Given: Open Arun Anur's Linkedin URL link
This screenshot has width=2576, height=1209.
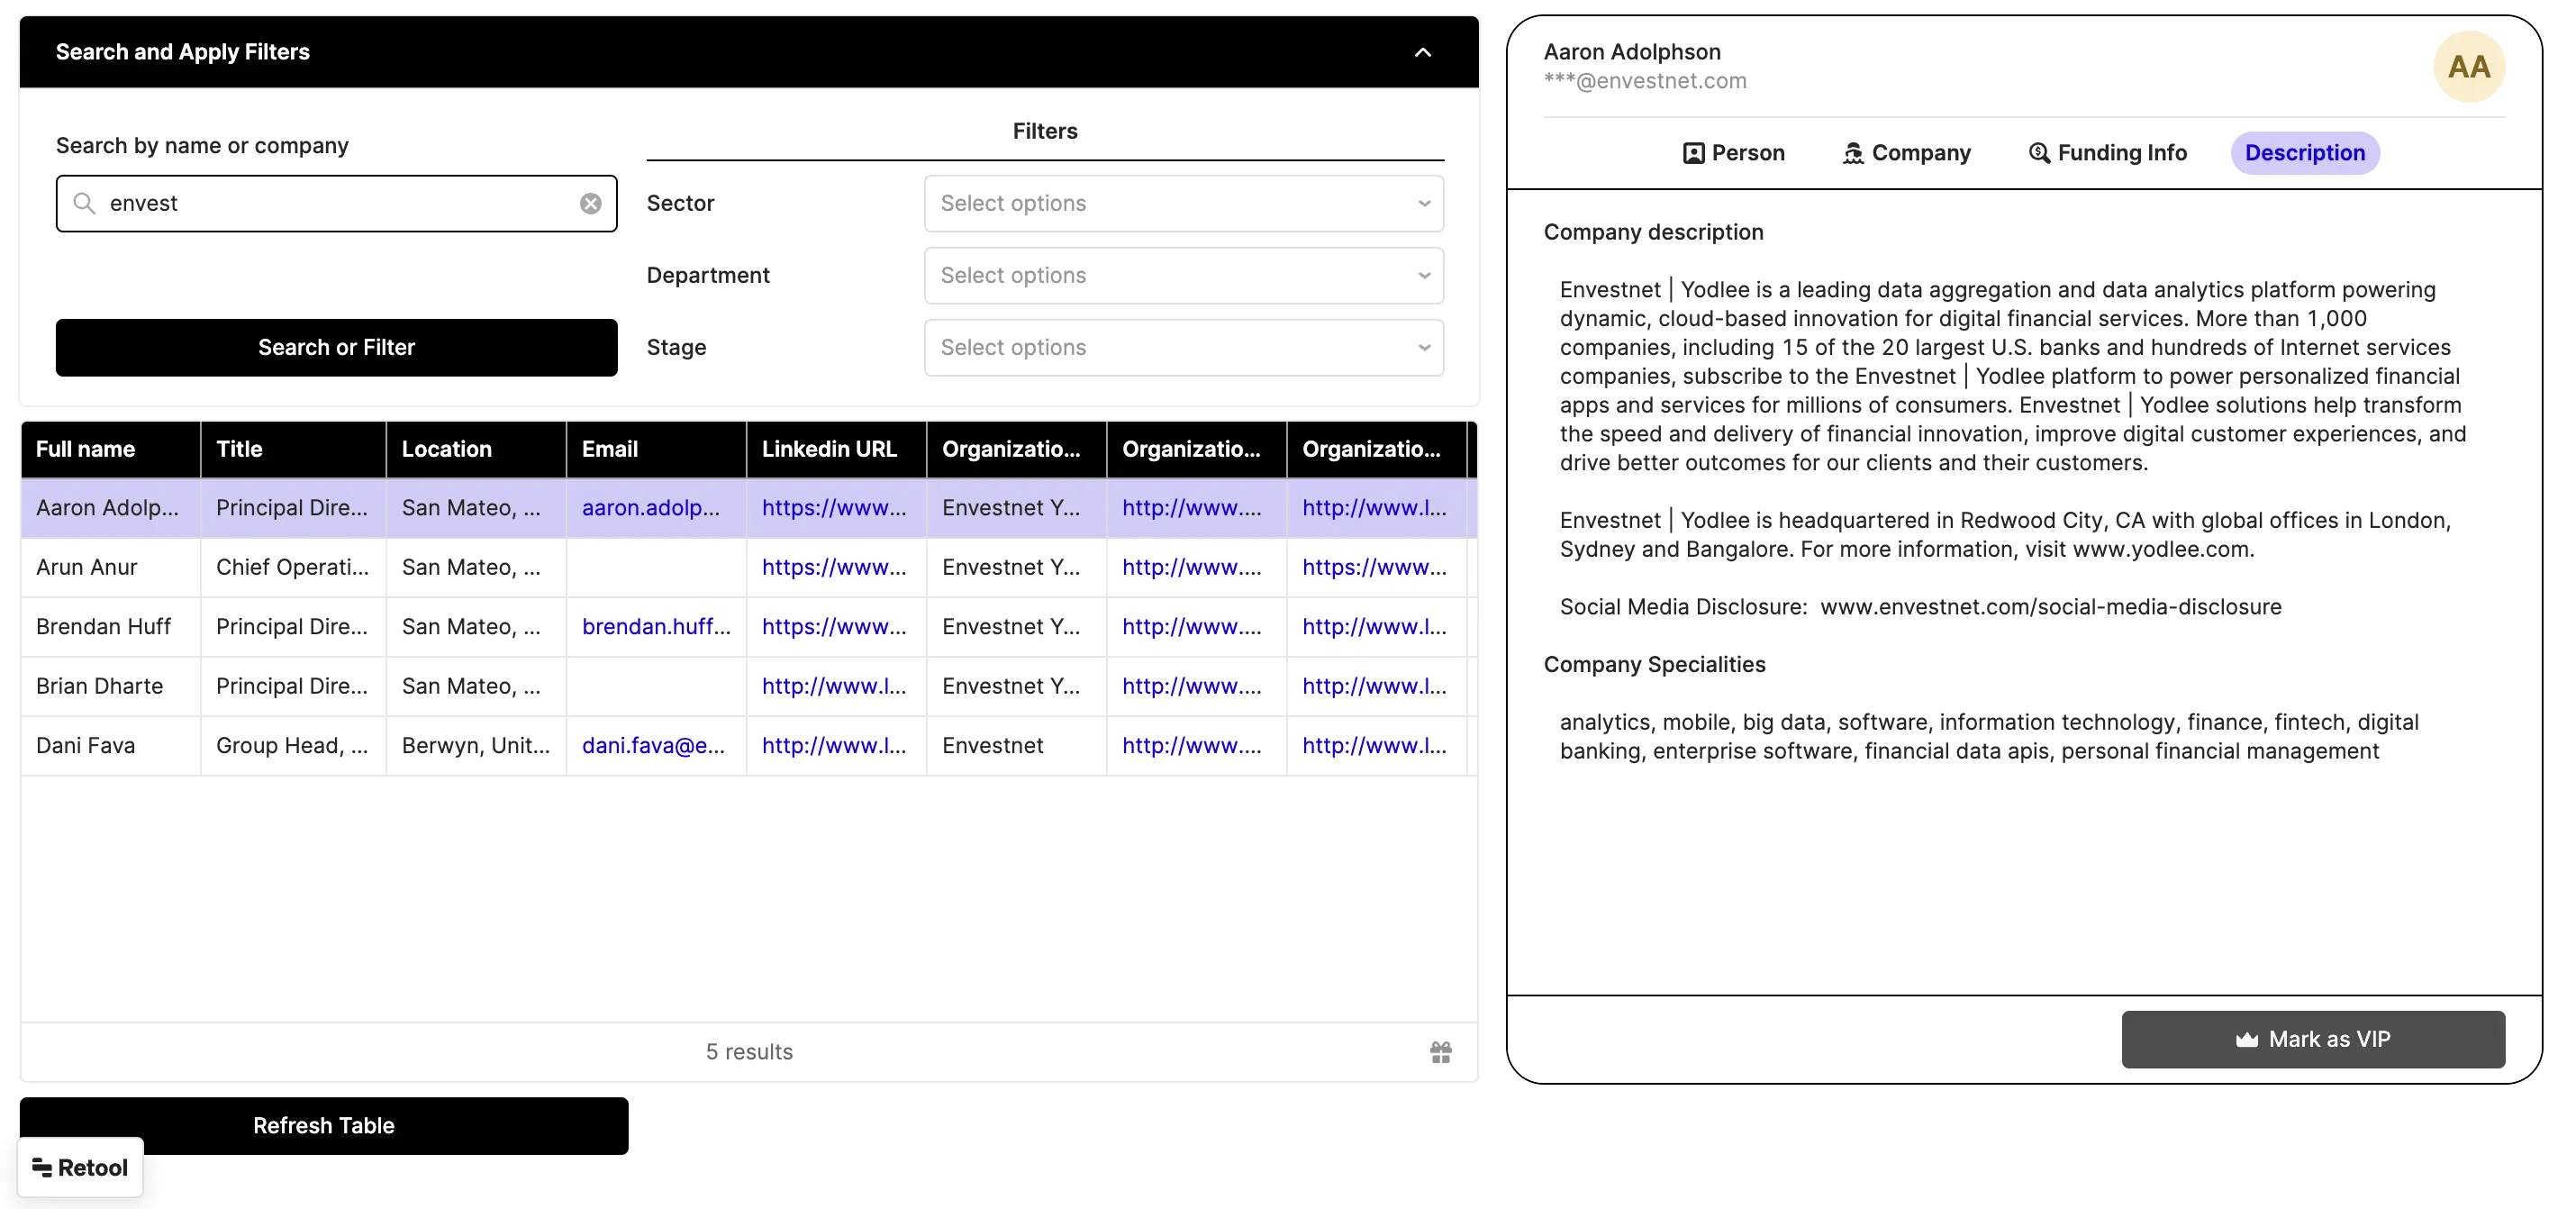Looking at the screenshot, I should [x=834, y=568].
